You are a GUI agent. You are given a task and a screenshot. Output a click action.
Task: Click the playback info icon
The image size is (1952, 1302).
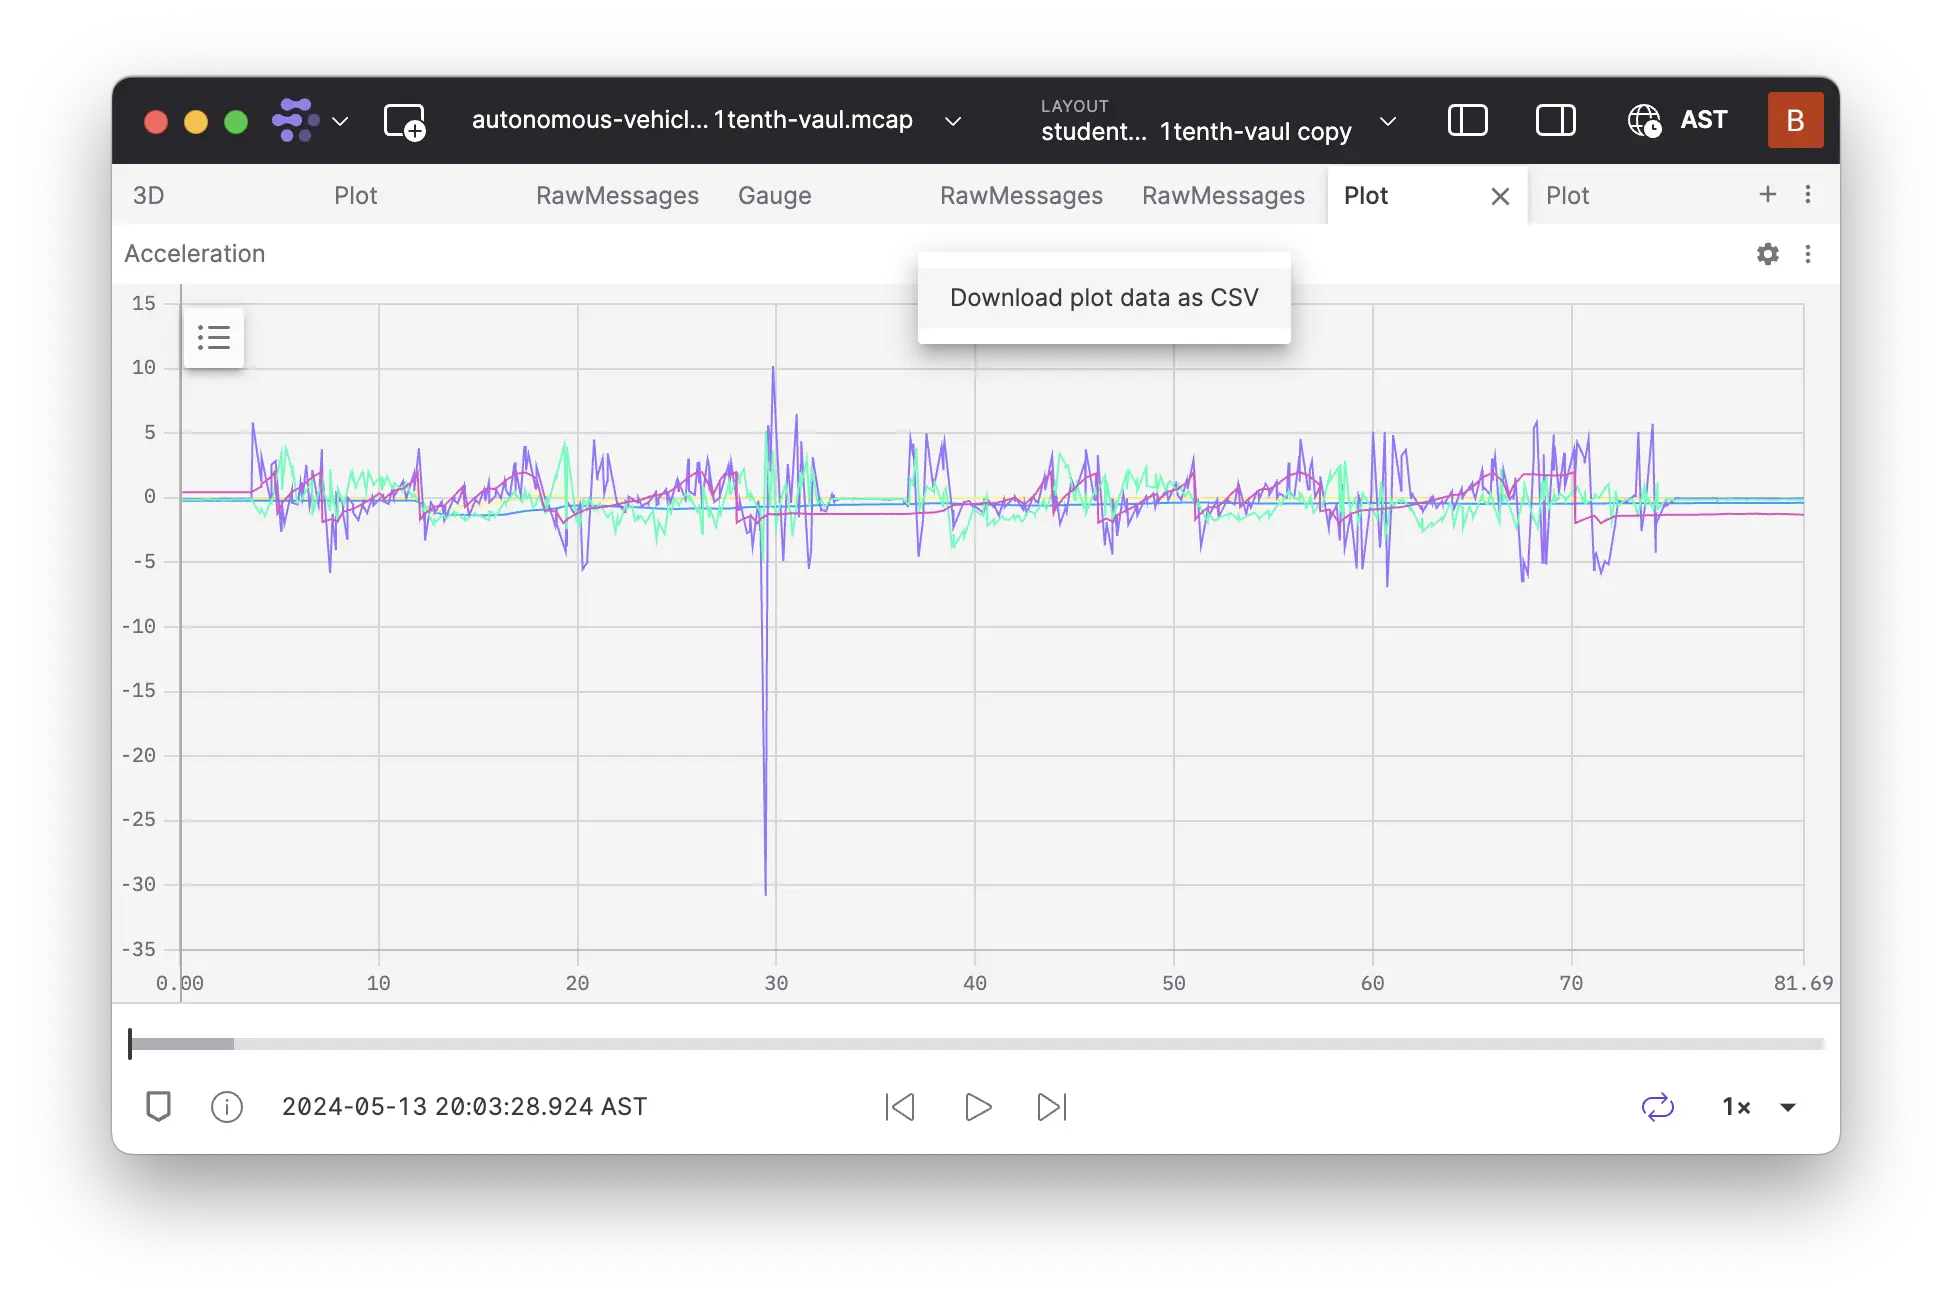point(227,1107)
